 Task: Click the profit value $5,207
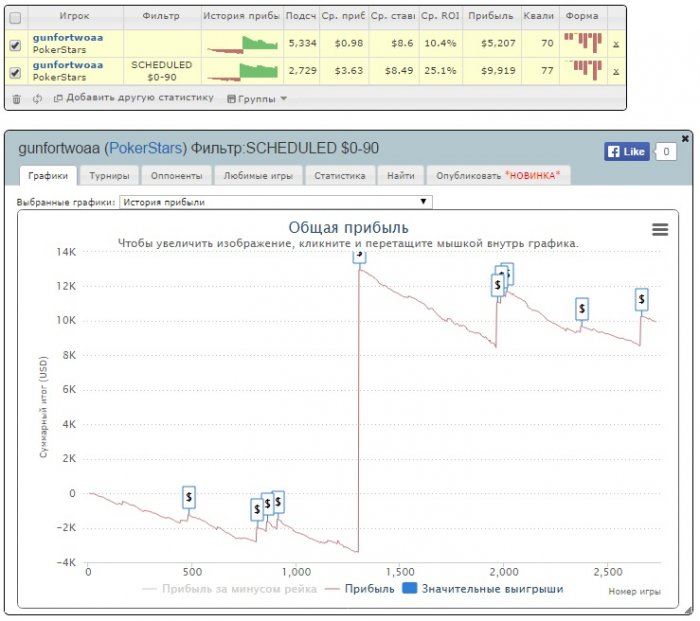[498, 43]
